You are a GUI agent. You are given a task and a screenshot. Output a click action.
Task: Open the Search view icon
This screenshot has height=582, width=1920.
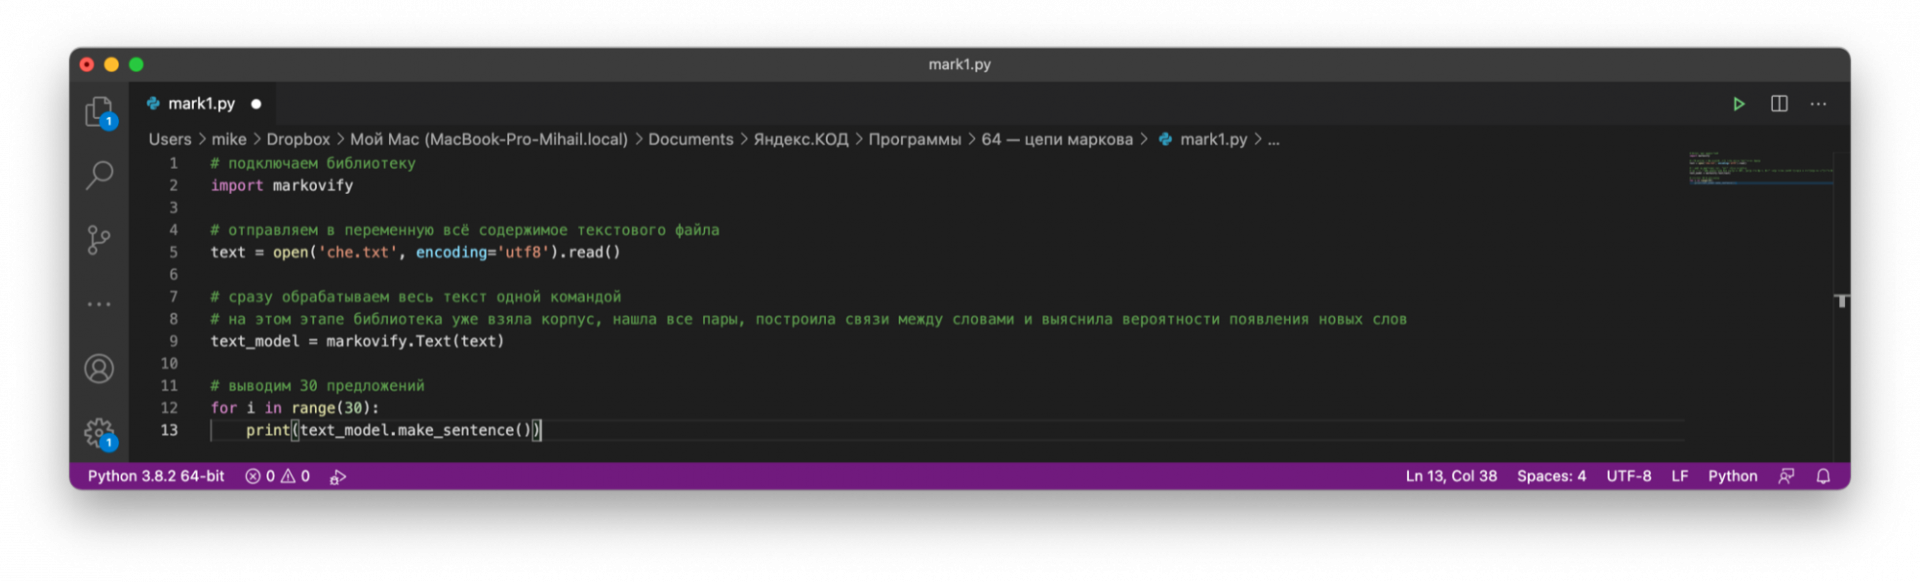pyautogui.click(x=99, y=175)
